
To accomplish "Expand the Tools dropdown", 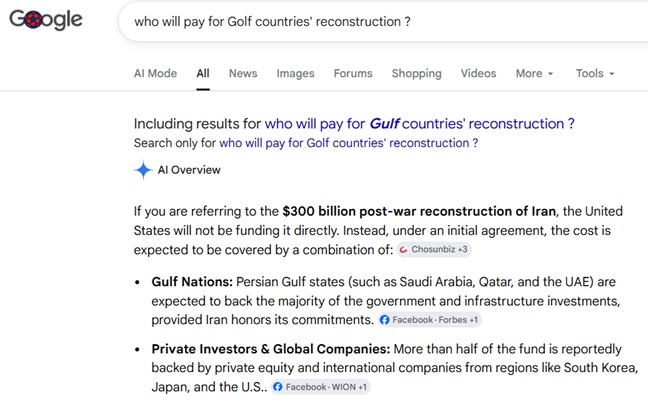I will click(595, 74).
